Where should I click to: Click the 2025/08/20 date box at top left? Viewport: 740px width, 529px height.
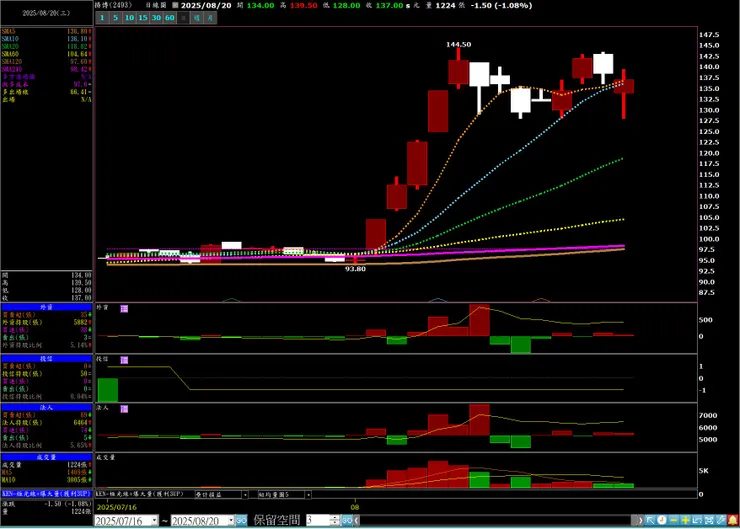tap(46, 13)
